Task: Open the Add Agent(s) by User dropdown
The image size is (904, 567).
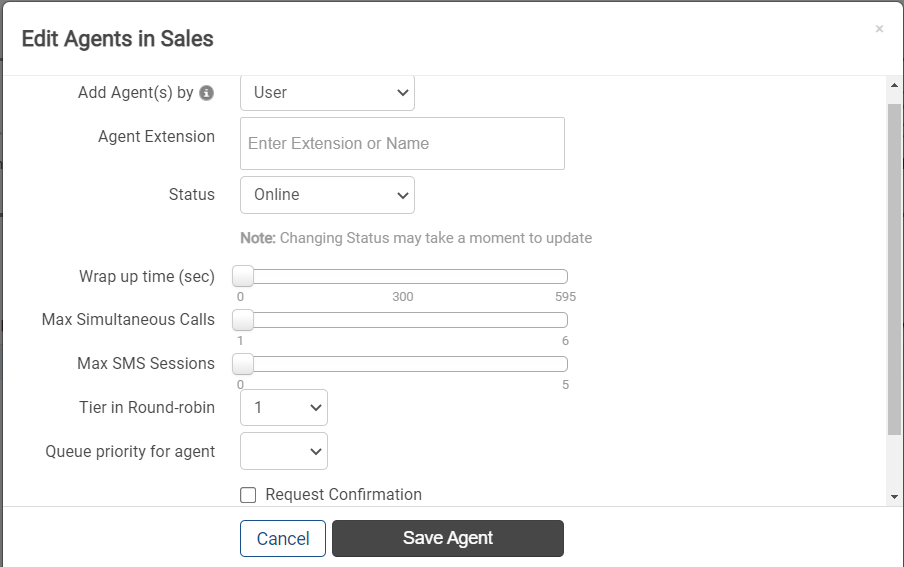Action: coord(327,92)
